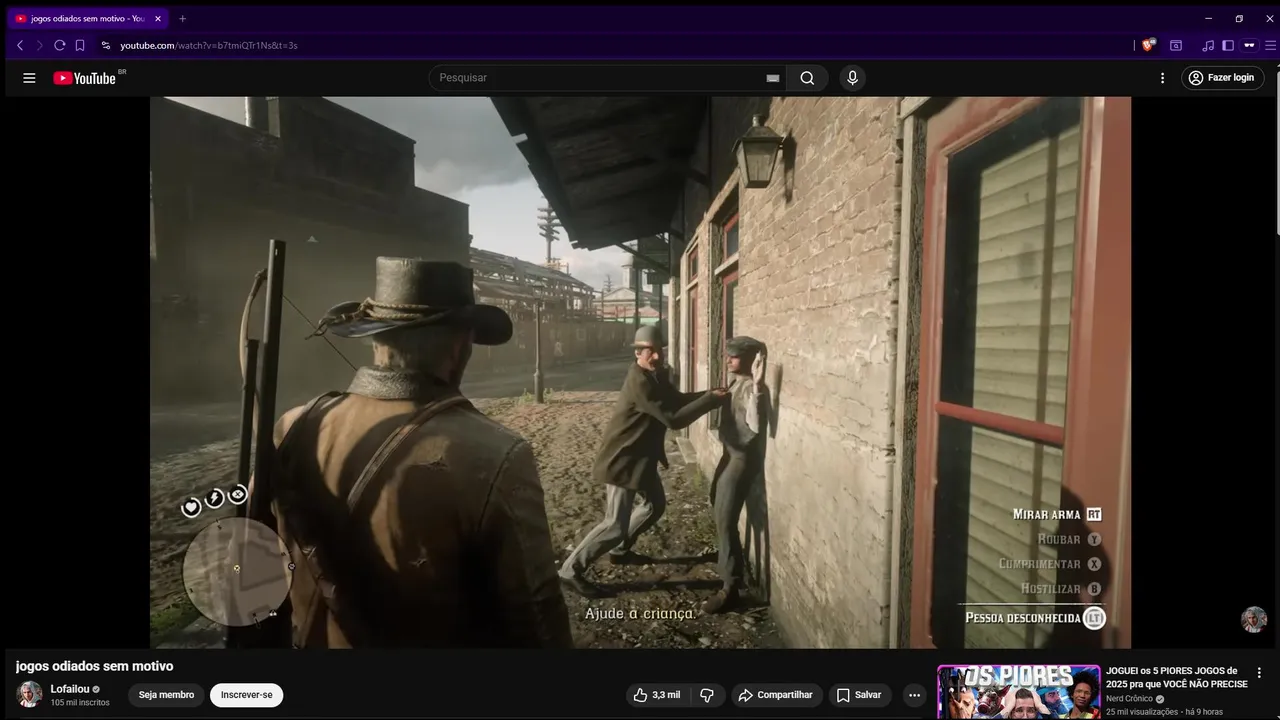Open the YouTube guide hamburger menu
1280x720 pixels.
click(x=29, y=78)
